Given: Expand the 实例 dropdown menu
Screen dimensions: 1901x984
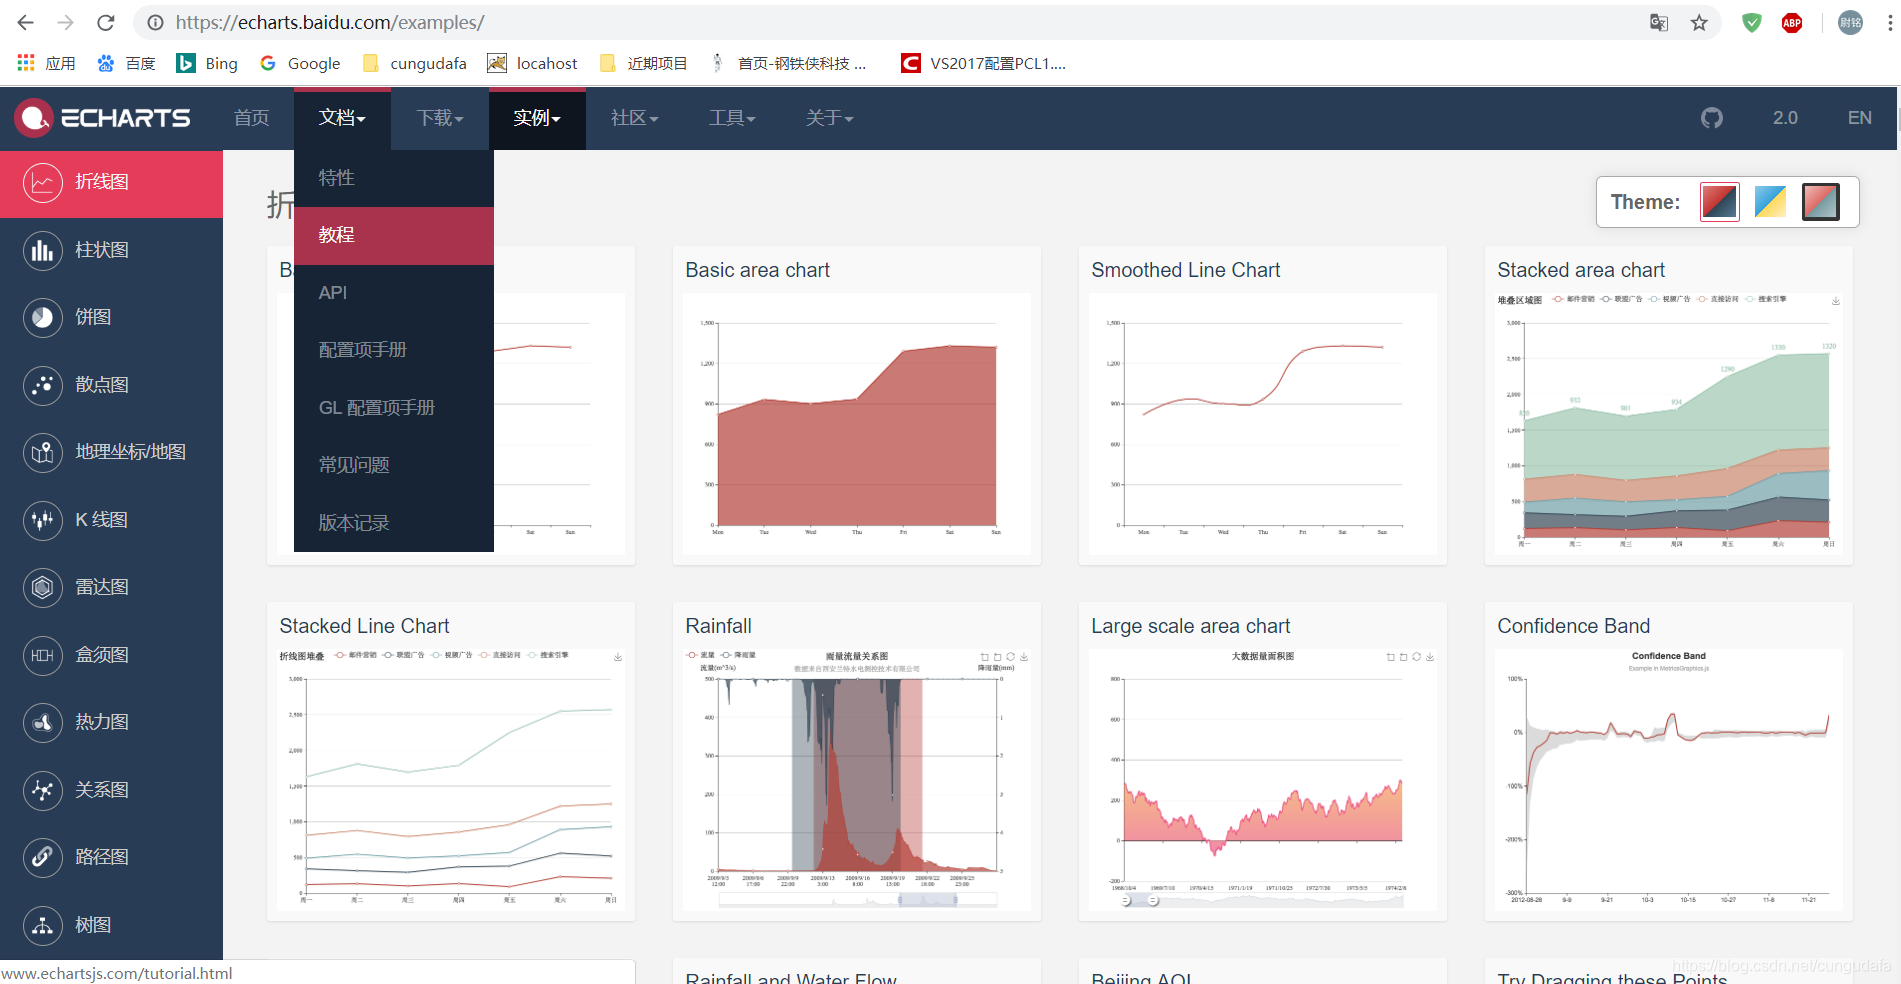Looking at the screenshot, I should (x=537, y=118).
